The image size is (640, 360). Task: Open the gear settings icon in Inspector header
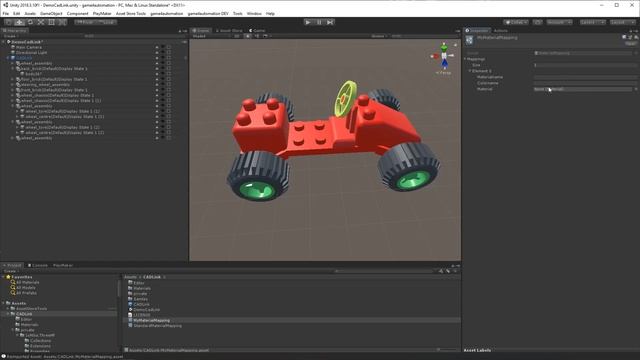tap(636, 37)
